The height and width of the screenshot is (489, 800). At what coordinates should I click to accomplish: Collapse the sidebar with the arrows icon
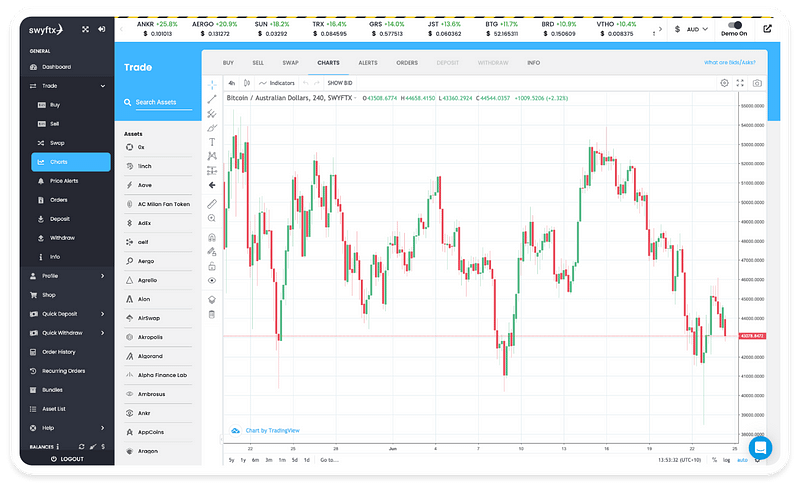tap(85, 29)
